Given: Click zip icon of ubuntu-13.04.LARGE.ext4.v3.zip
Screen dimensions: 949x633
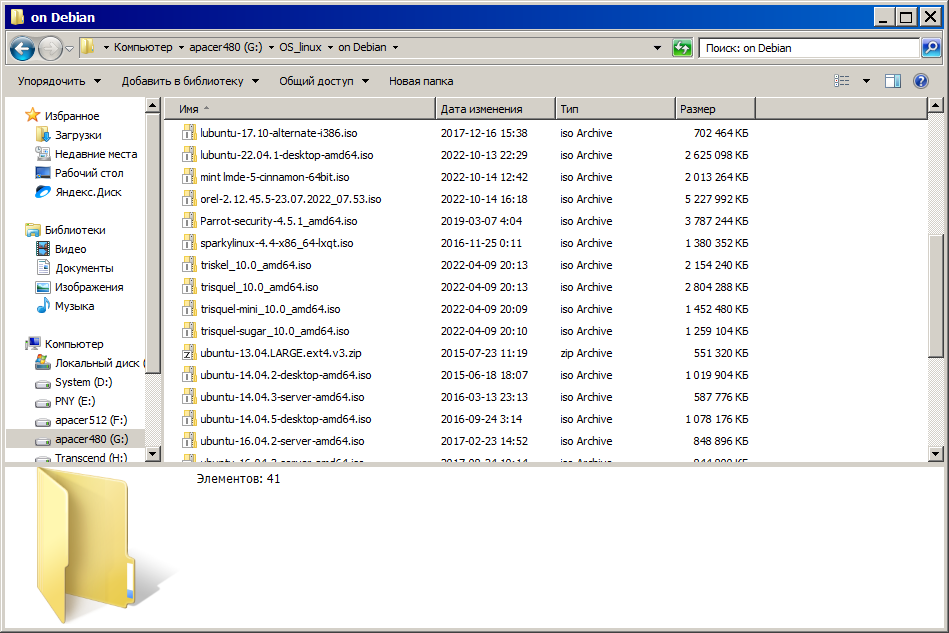Looking at the screenshot, I should click(x=189, y=353).
